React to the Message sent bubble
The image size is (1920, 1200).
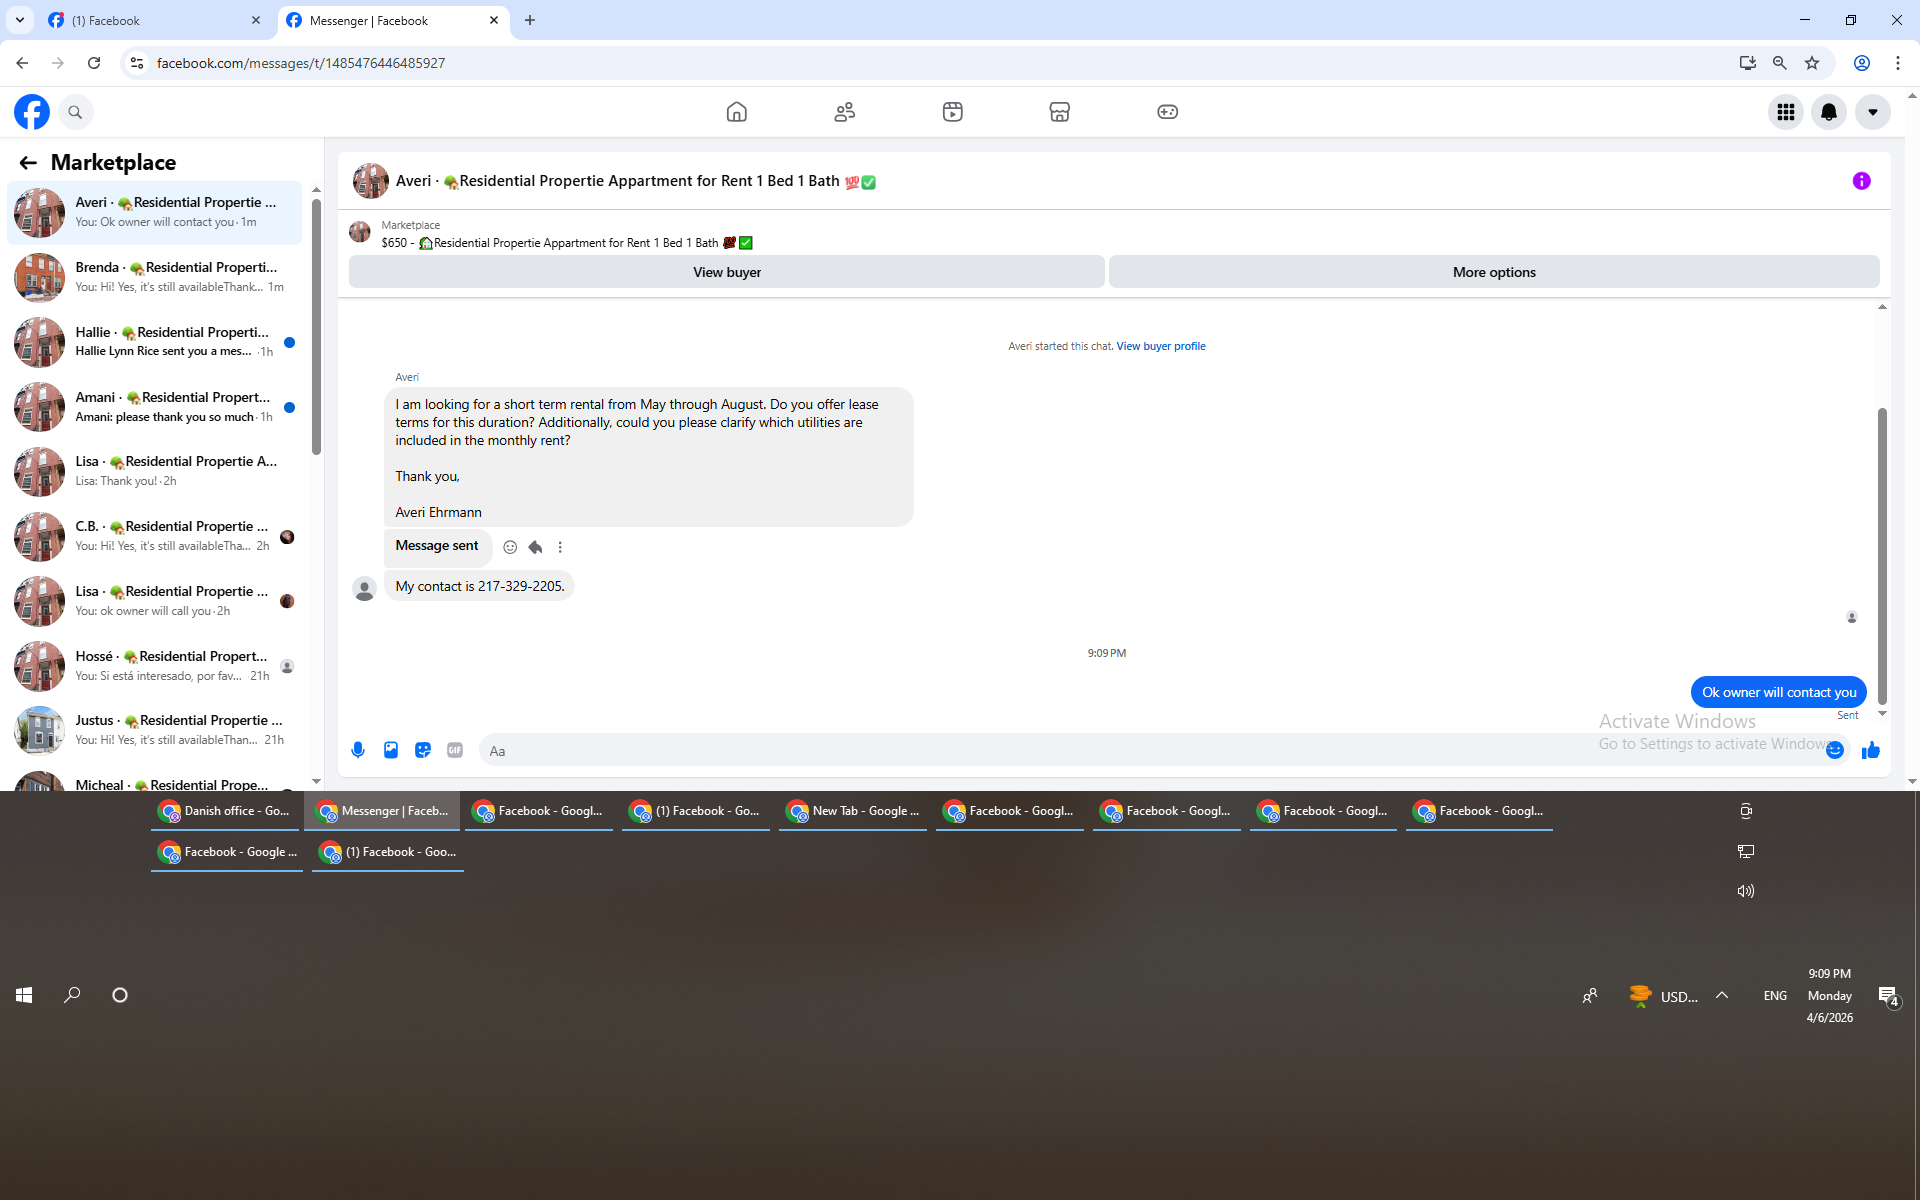[510, 547]
